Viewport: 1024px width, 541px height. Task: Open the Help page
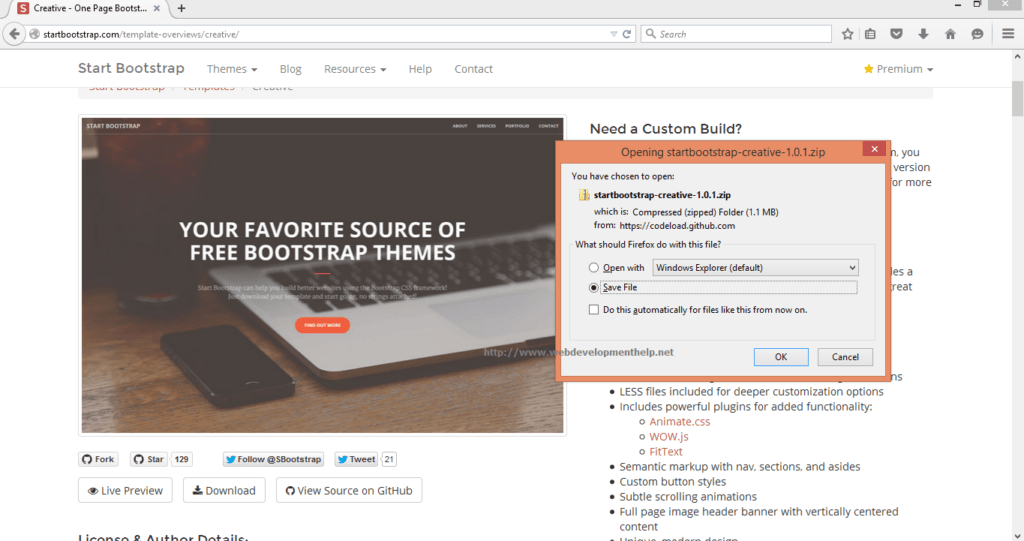click(420, 69)
